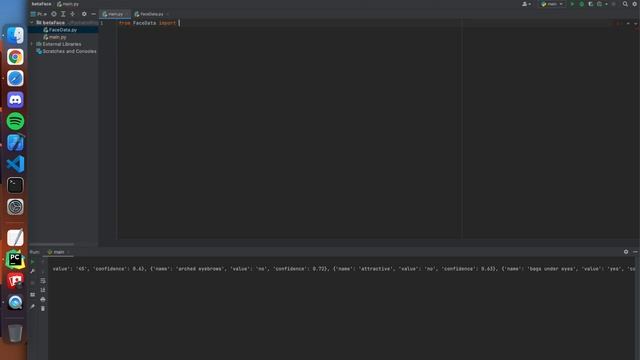Open the Trash in the dock
Screen dimensions: 640x360
(x=15, y=333)
